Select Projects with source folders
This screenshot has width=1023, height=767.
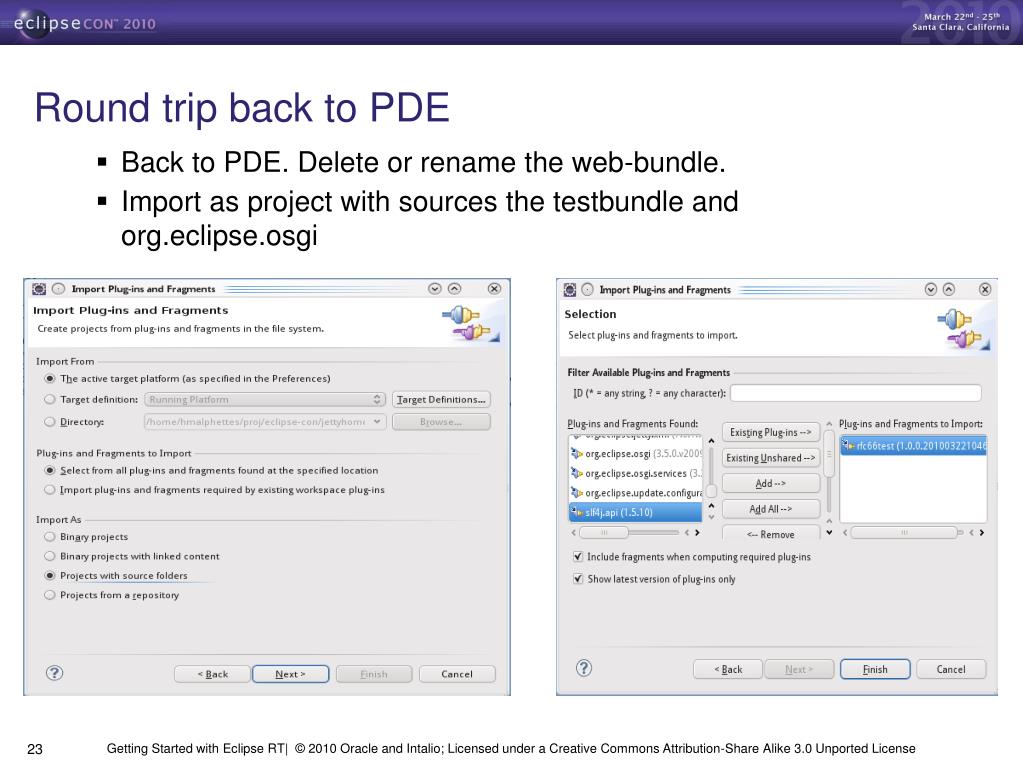tap(50, 575)
